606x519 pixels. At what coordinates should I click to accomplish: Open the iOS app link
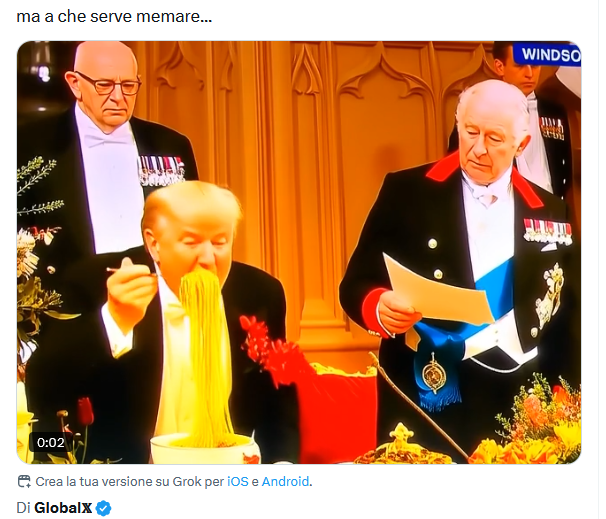(x=238, y=482)
